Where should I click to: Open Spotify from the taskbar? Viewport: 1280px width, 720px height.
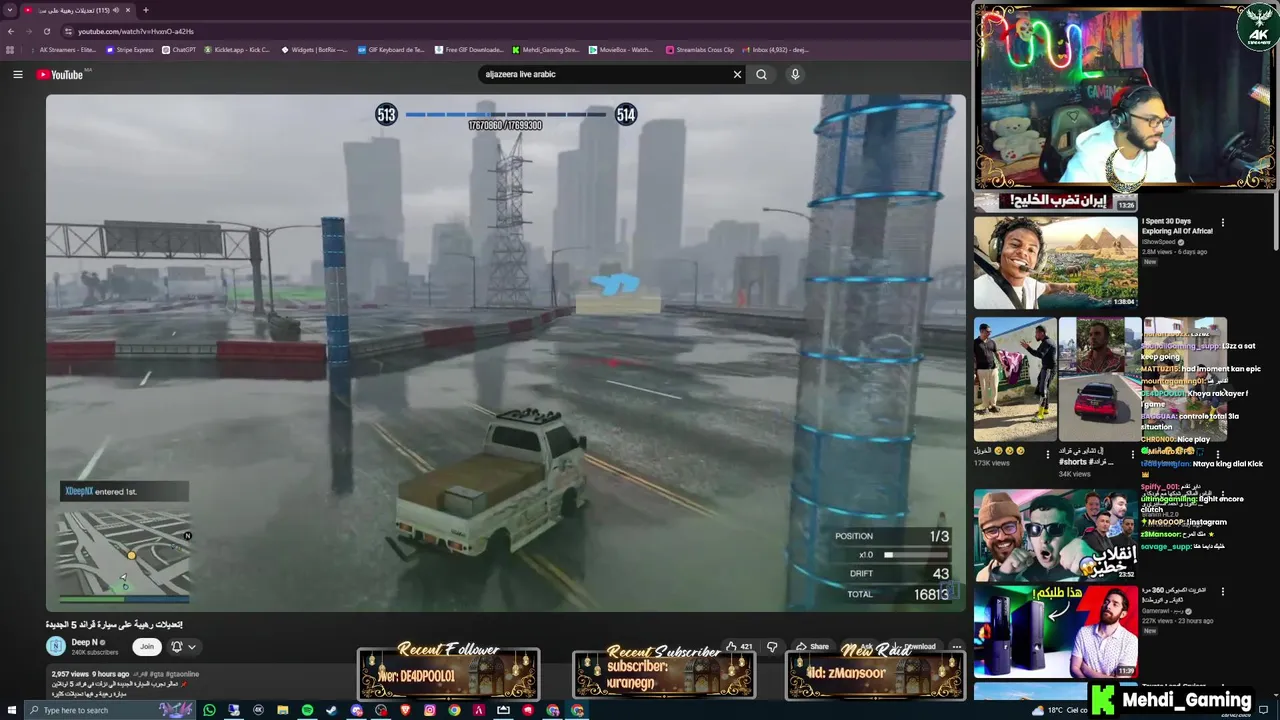pos(307,710)
